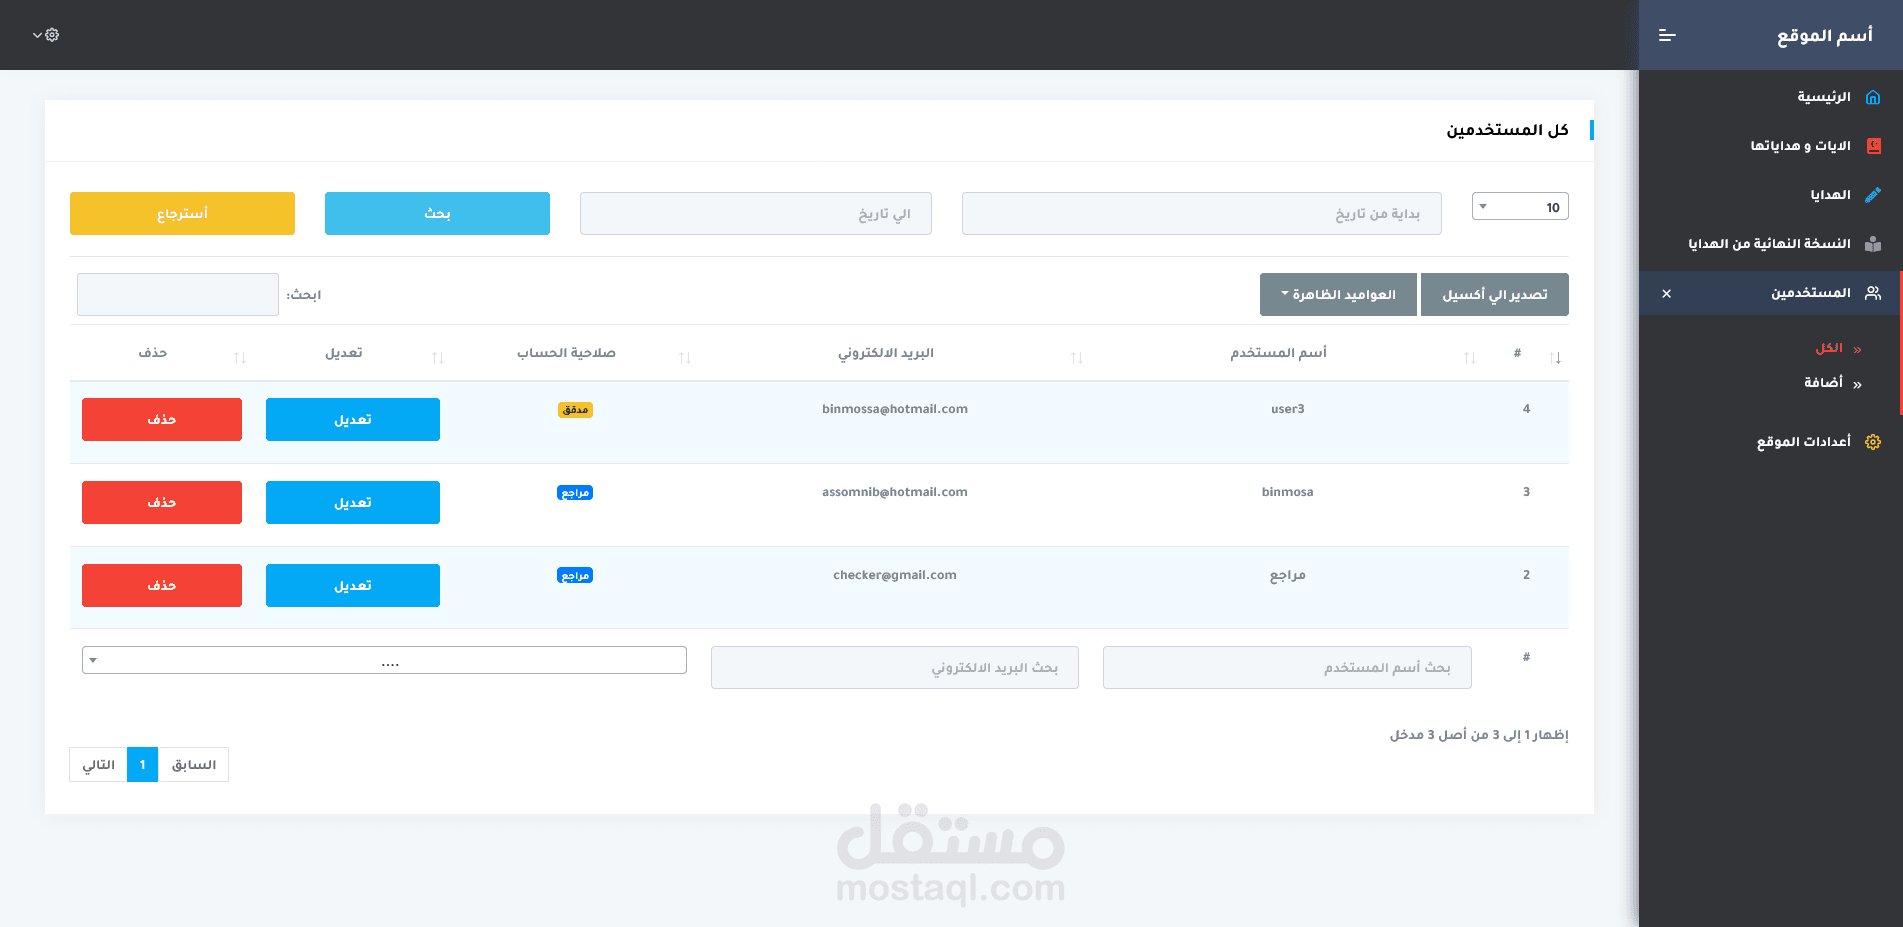Delete the checker@gmail.com row

(162, 586)
